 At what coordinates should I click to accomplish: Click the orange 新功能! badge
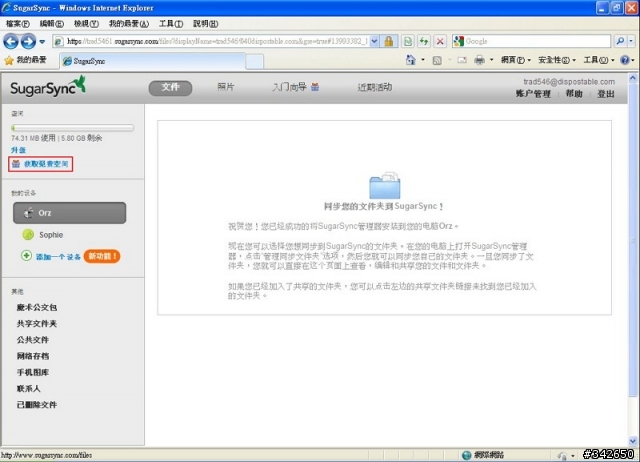point(102,256)
